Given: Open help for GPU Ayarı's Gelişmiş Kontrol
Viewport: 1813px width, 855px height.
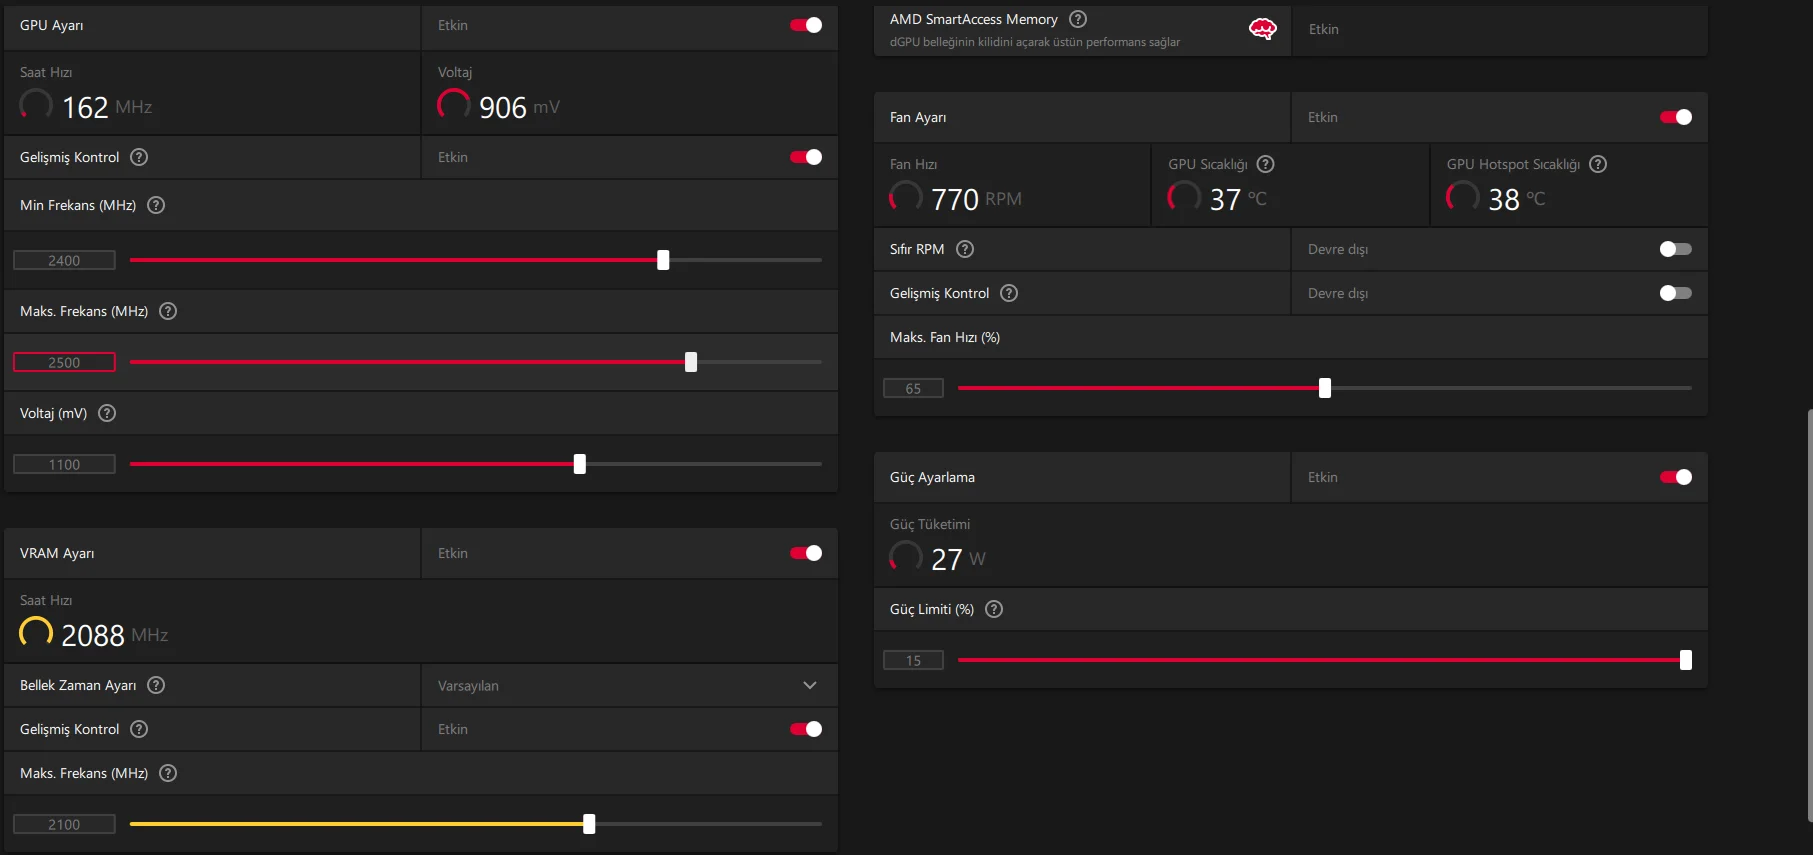Looking at the screenshot, I should click(x=139, y=157).
